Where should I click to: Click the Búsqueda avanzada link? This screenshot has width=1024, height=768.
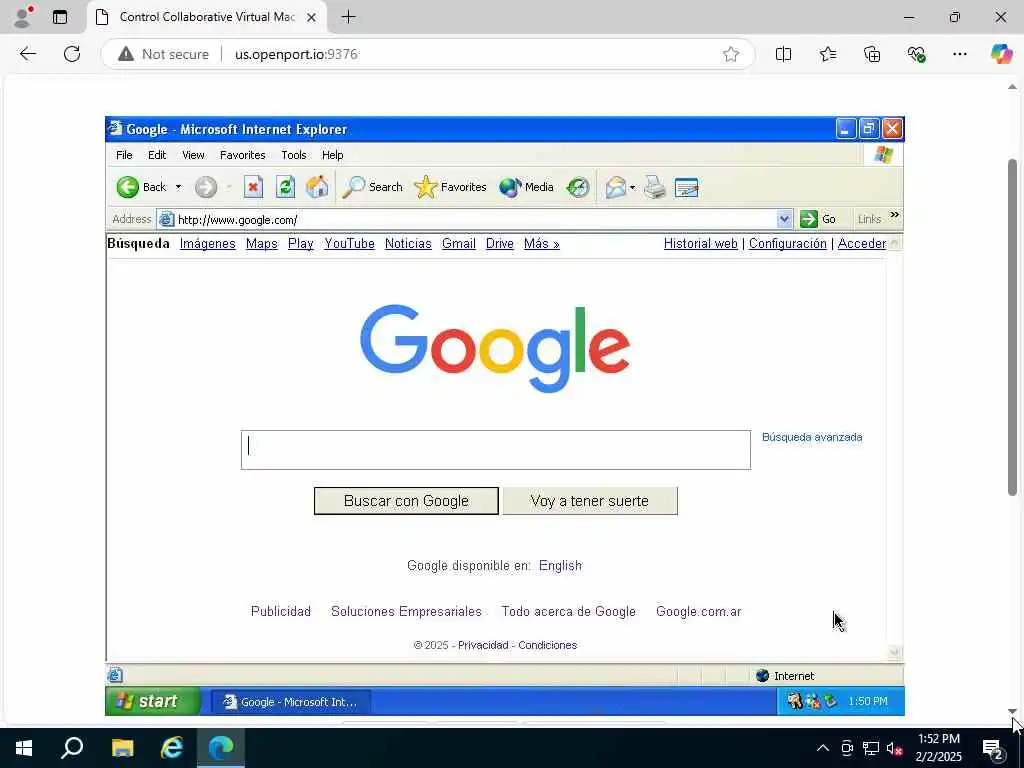[812, 437]
